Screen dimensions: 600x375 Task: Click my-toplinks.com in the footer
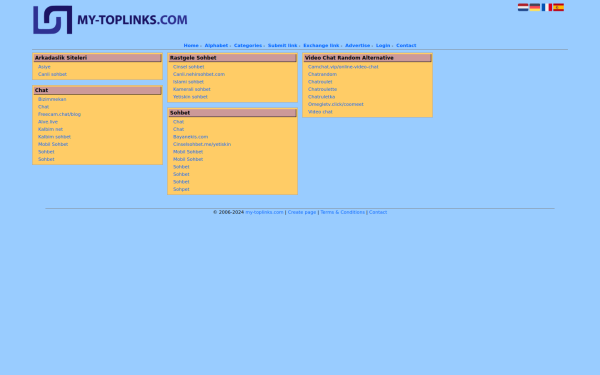(264, 212)
